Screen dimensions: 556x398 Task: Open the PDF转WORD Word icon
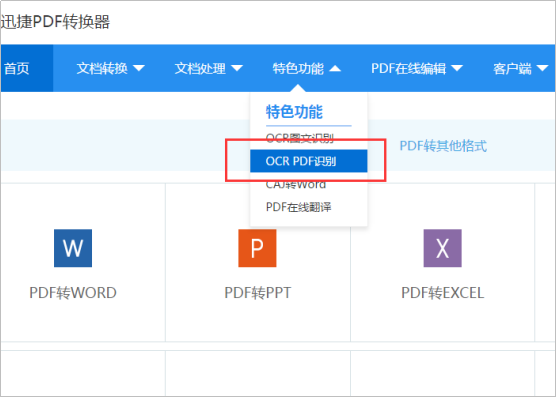(73, 248)
